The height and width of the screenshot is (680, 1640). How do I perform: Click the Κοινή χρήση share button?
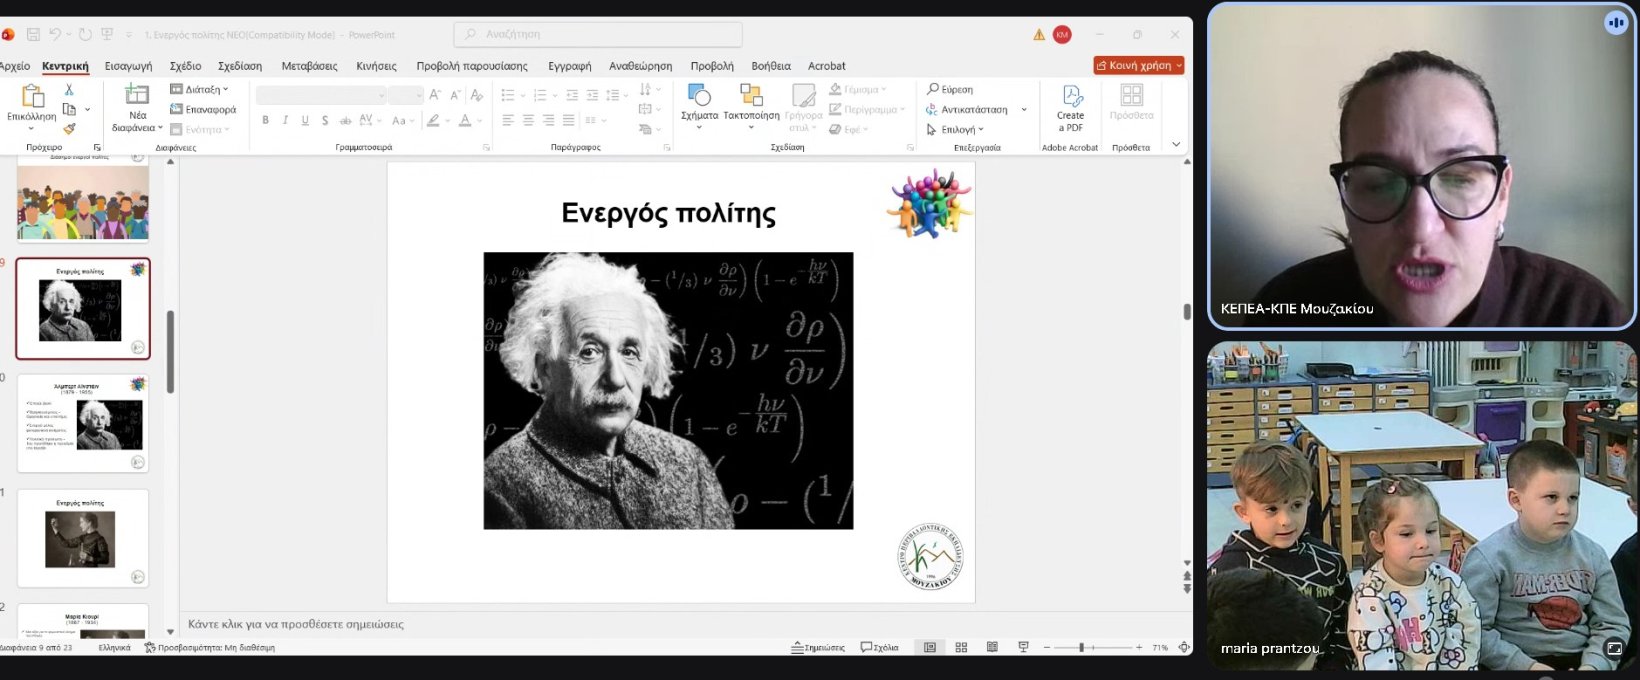1139,66
